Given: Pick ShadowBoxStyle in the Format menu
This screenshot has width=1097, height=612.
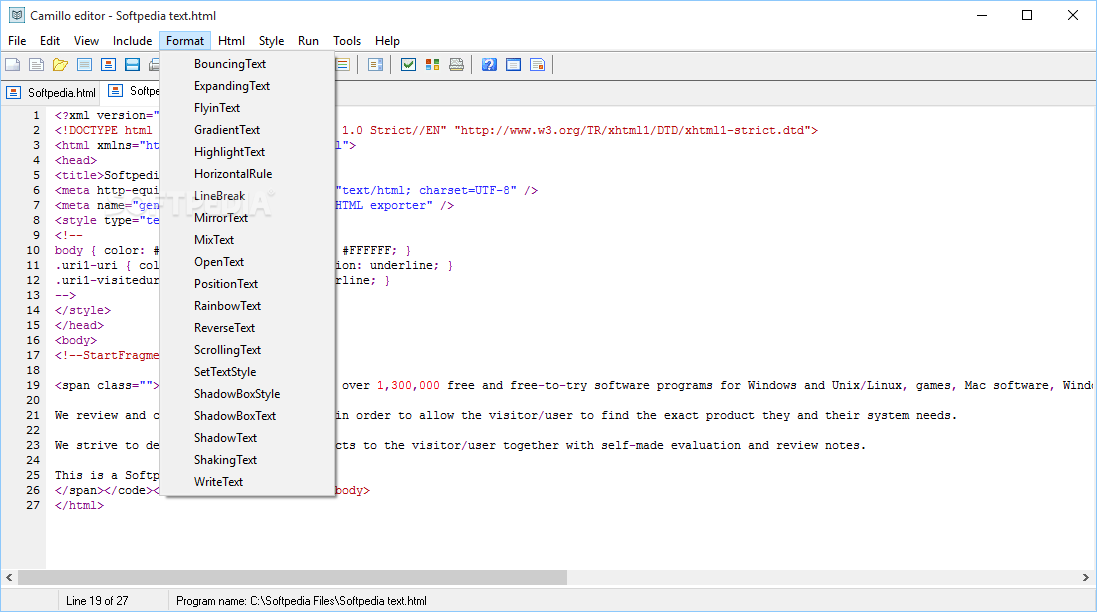Looking at the screenshot, I should [x=248, y=394].
